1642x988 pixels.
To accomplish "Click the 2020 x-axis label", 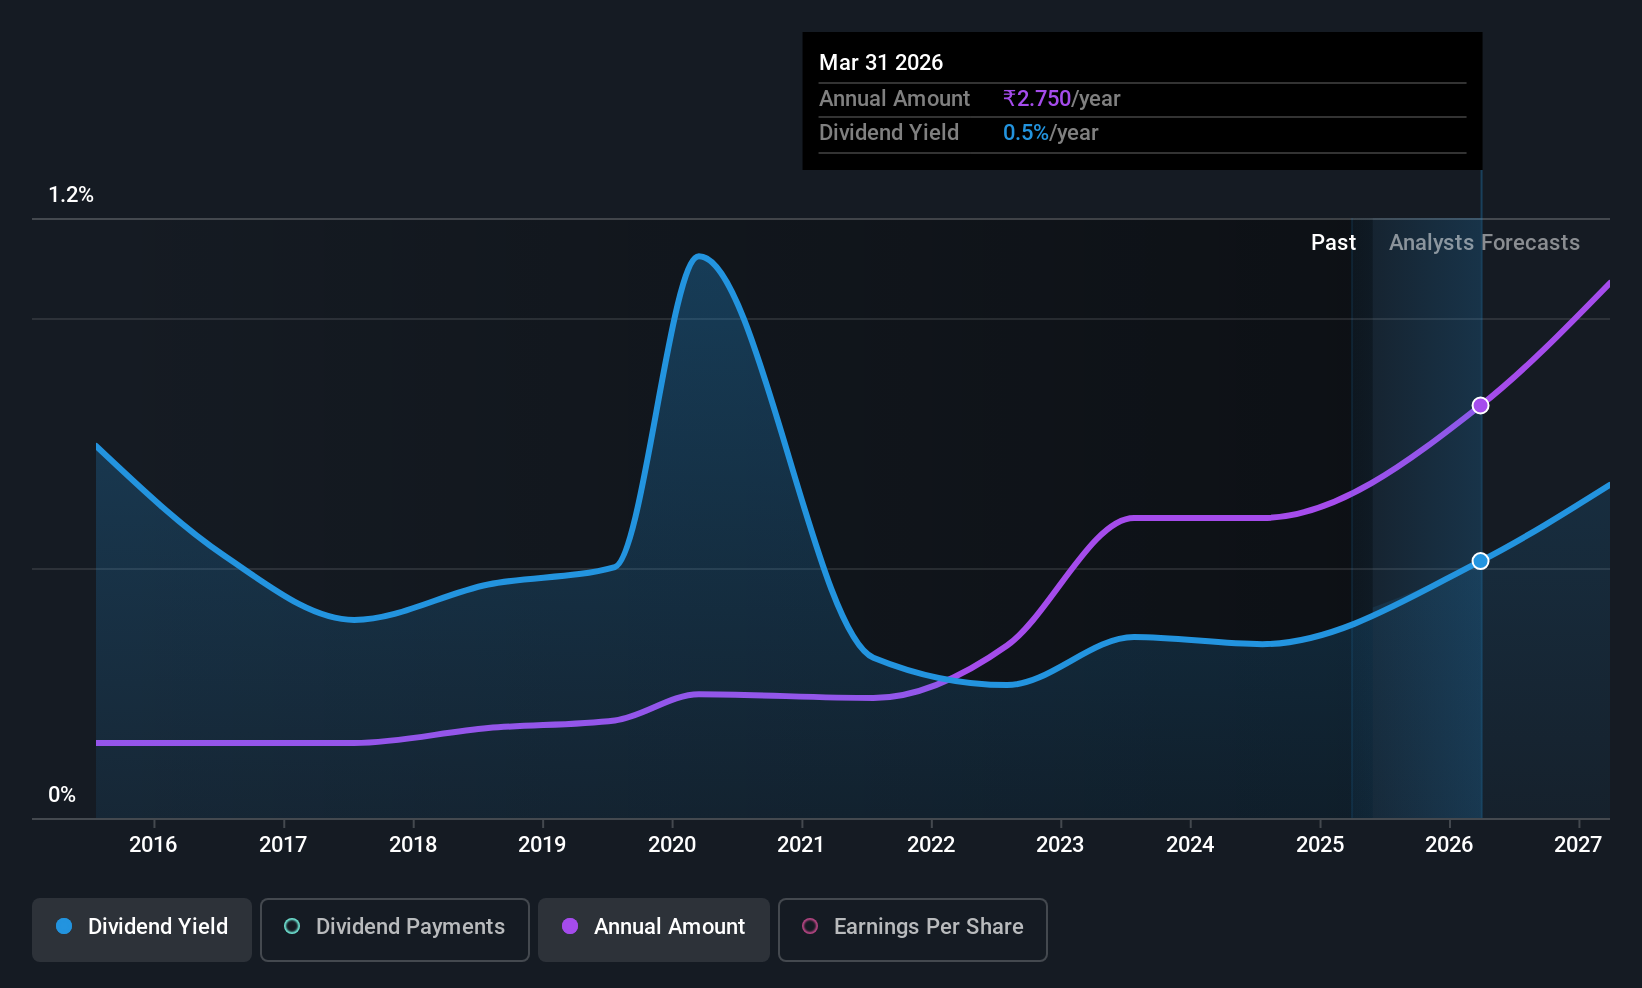I will coord(672,845).
